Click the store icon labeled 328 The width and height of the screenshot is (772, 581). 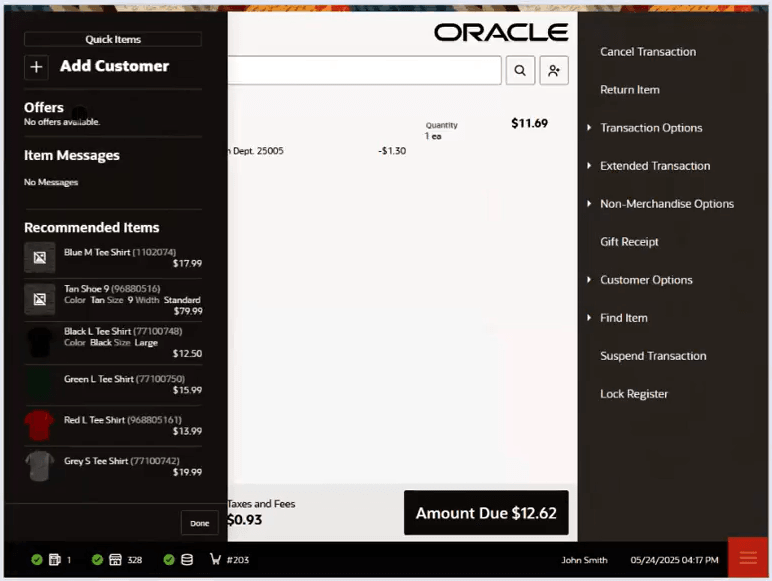pyautogui.click(x=115, y=559)
